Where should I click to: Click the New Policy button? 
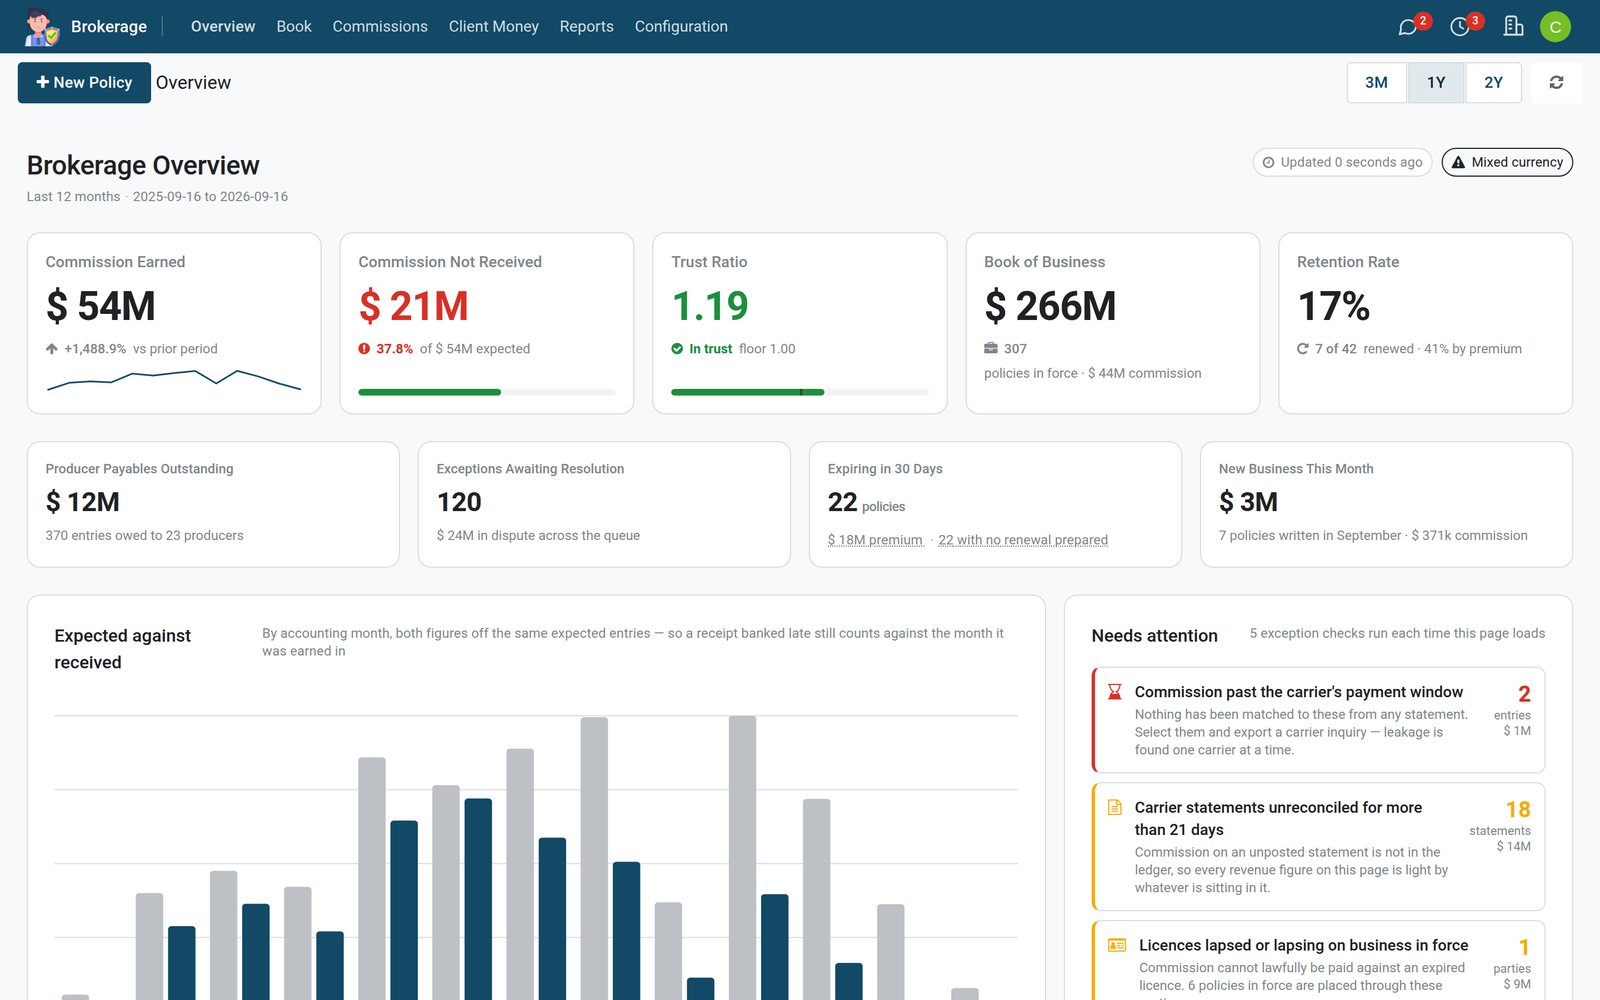click(x=84, y=82)
